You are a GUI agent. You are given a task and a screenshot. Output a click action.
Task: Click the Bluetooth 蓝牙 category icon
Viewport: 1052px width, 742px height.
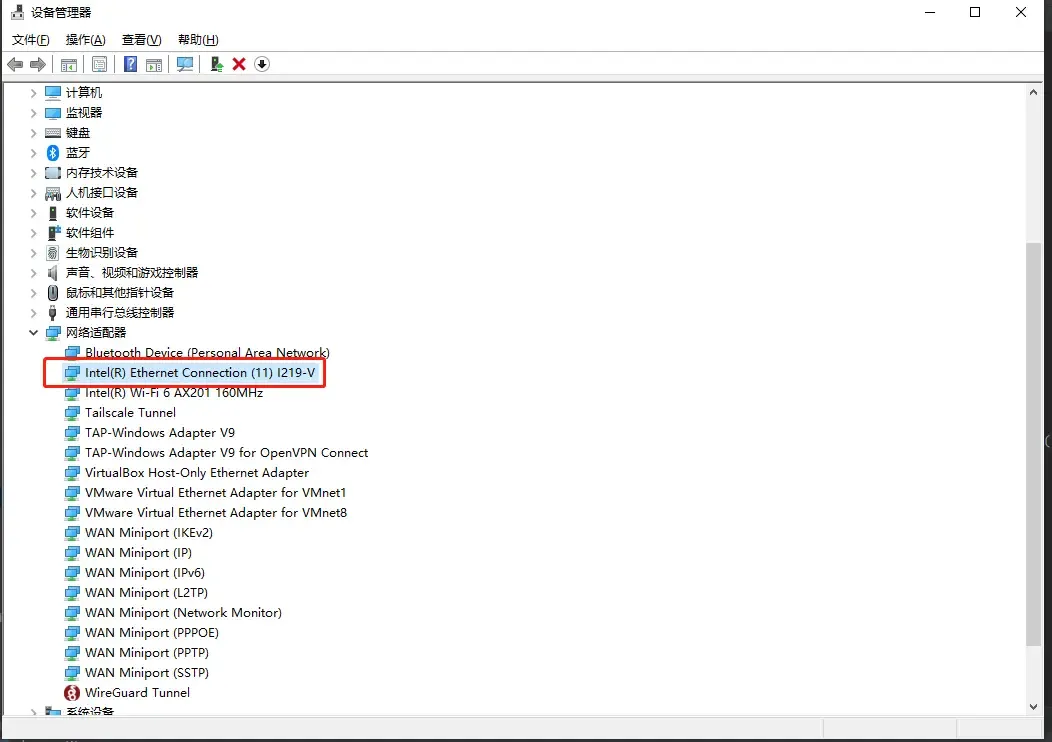(x=53, y=153)
